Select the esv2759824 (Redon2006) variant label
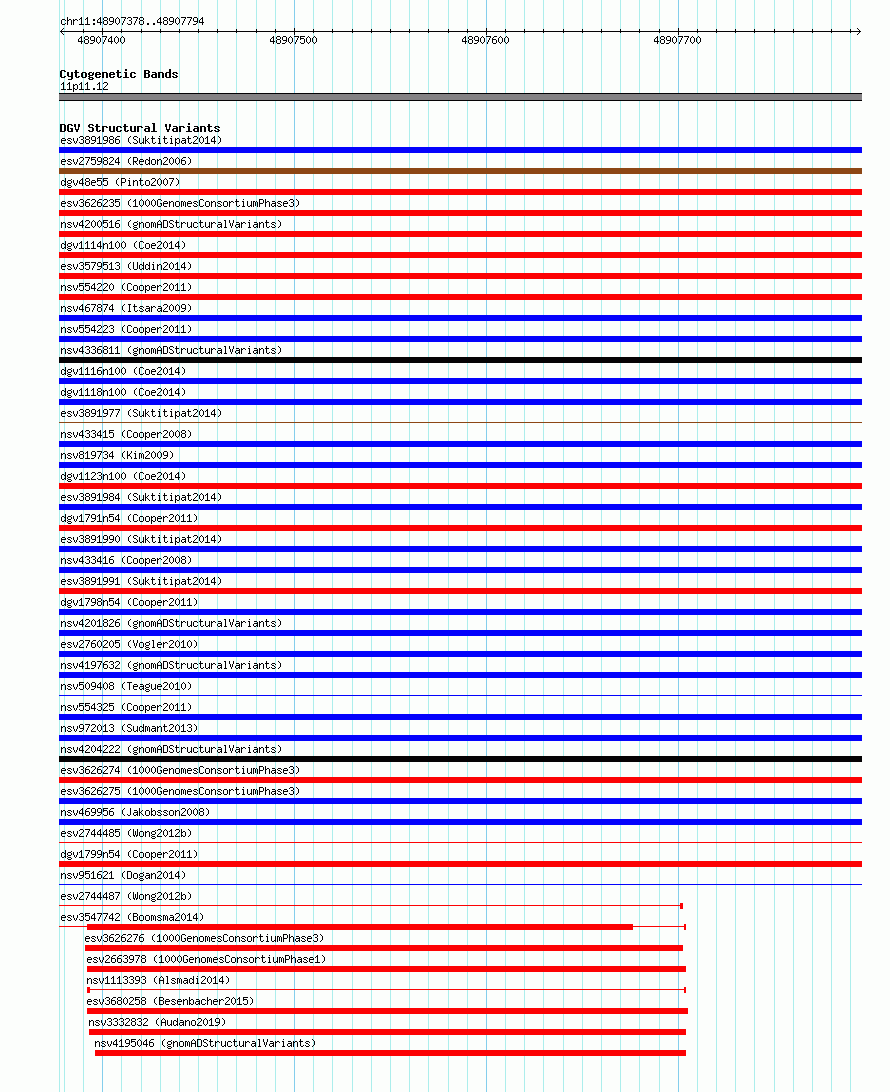 [x=126, y=161]
